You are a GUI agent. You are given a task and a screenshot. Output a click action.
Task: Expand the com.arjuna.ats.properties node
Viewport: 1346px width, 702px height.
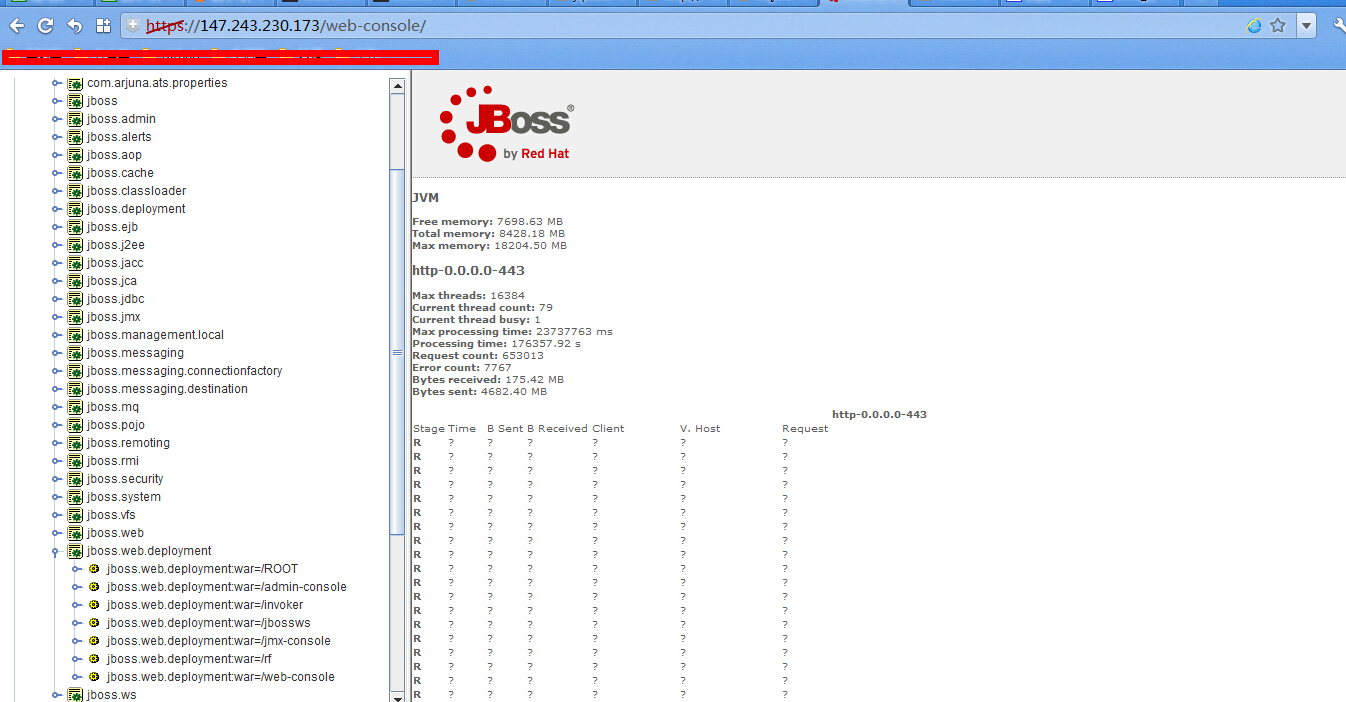tap(57, 83)
